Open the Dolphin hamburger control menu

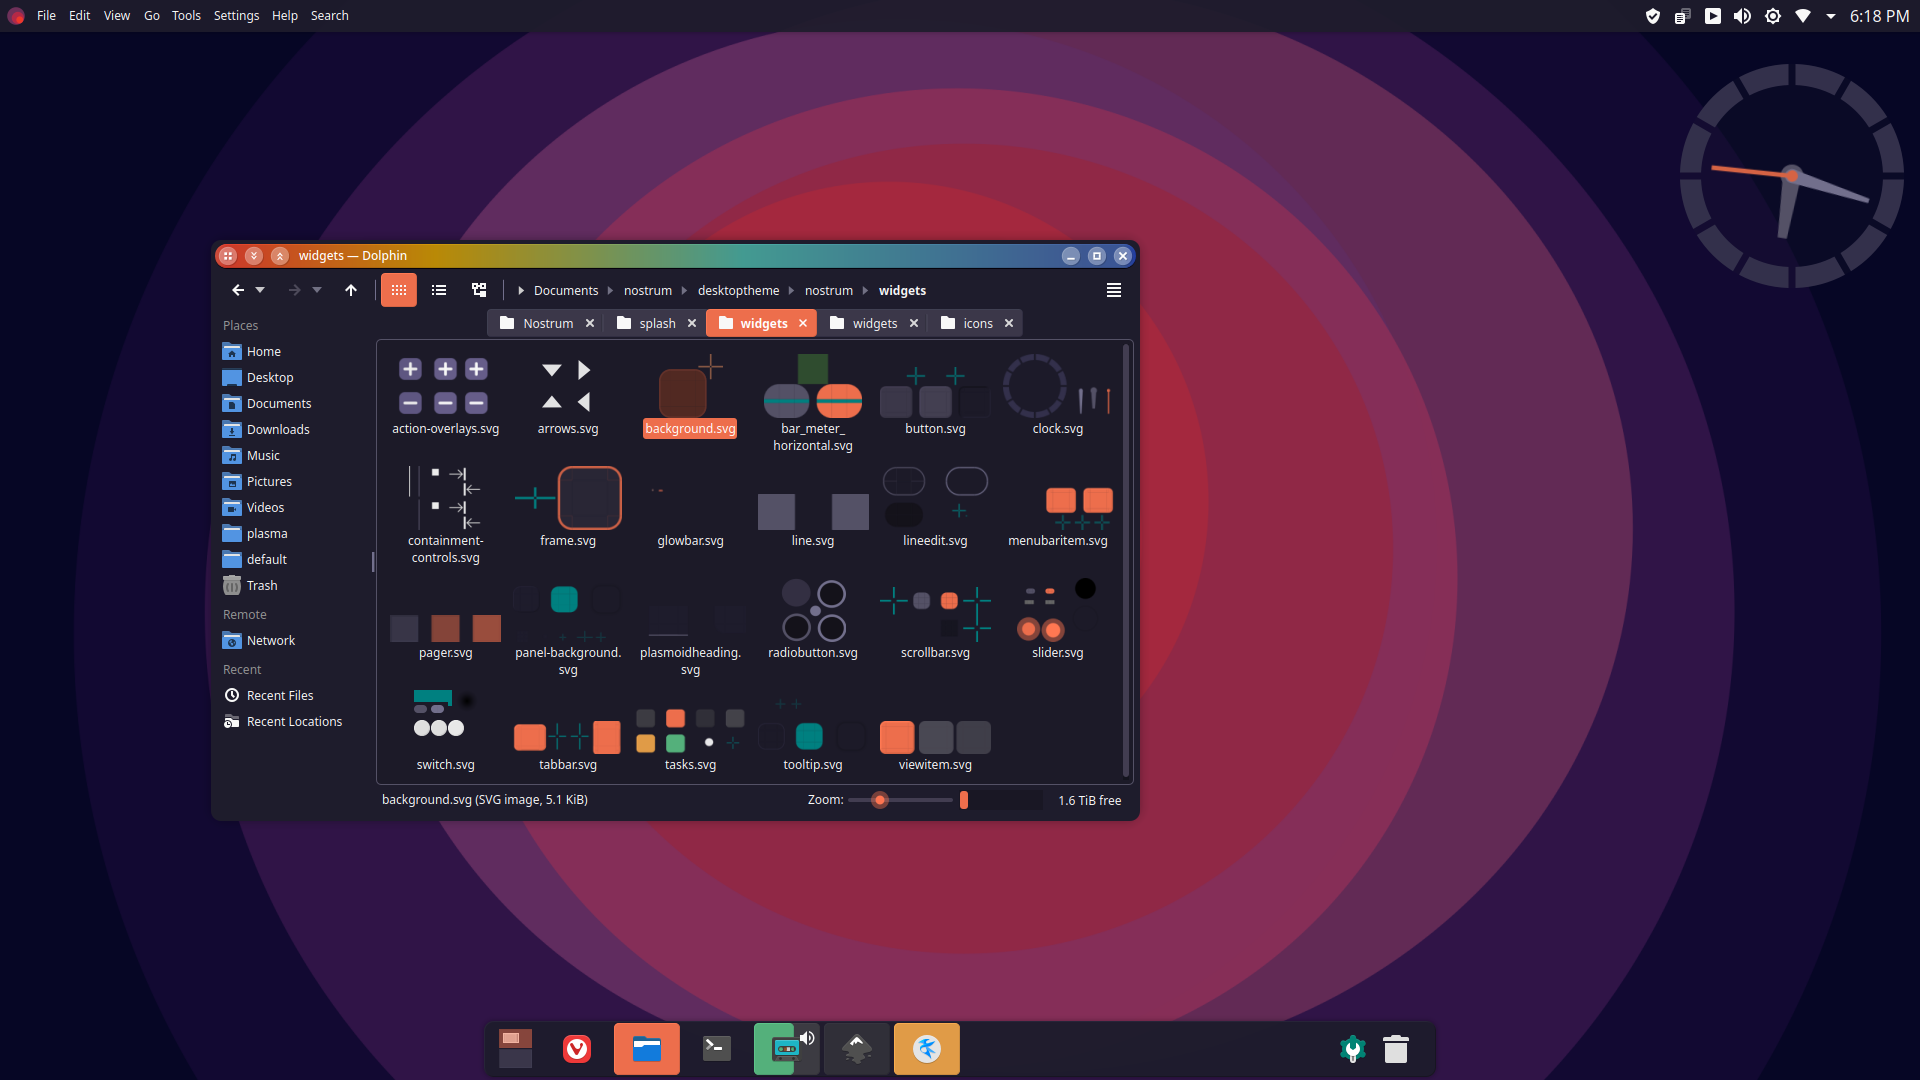coord(1113,290)
